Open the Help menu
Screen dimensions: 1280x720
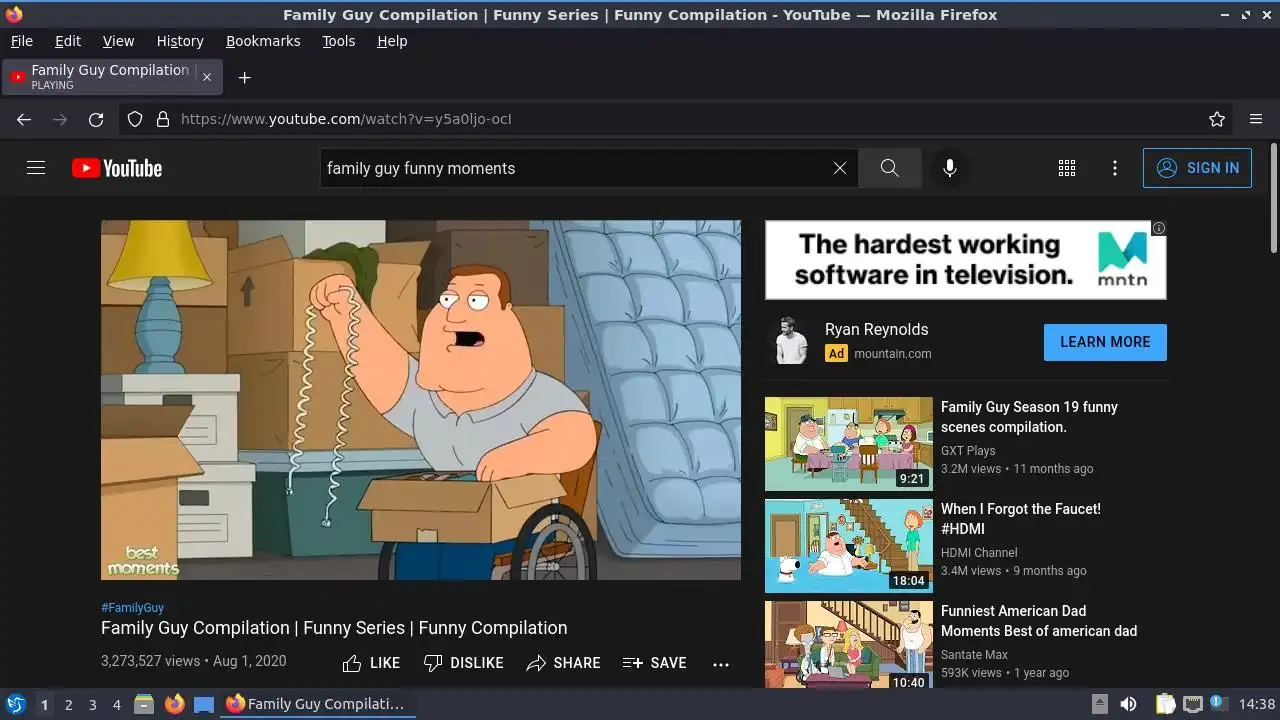392,41
